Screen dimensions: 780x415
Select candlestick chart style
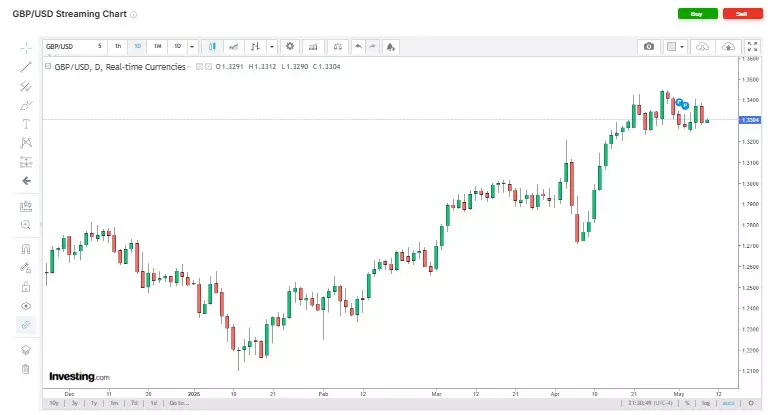(212, 47)
